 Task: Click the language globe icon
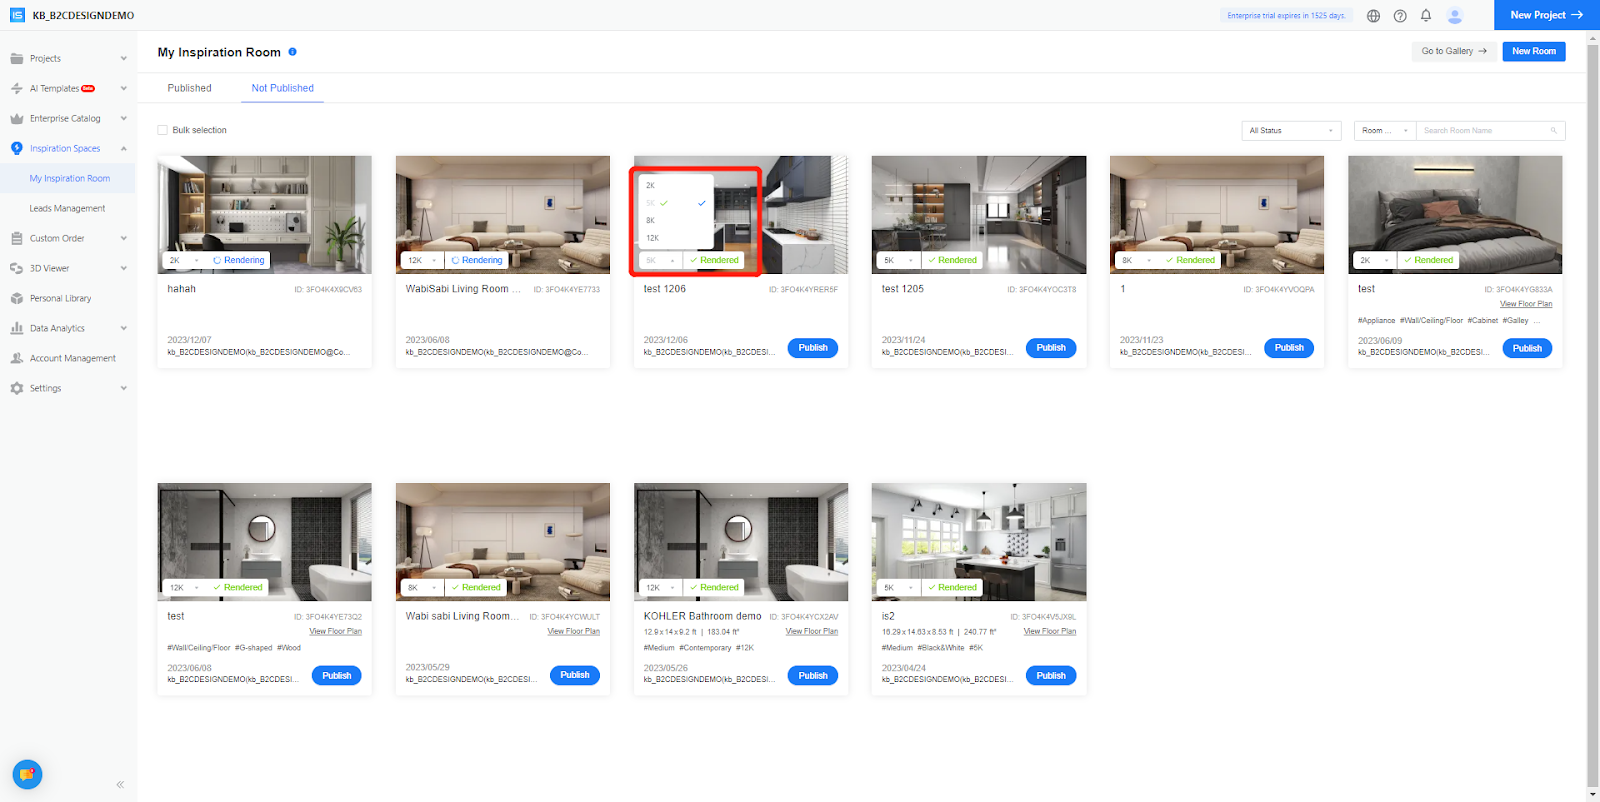pyautogui.click(x=1373, y=16)
